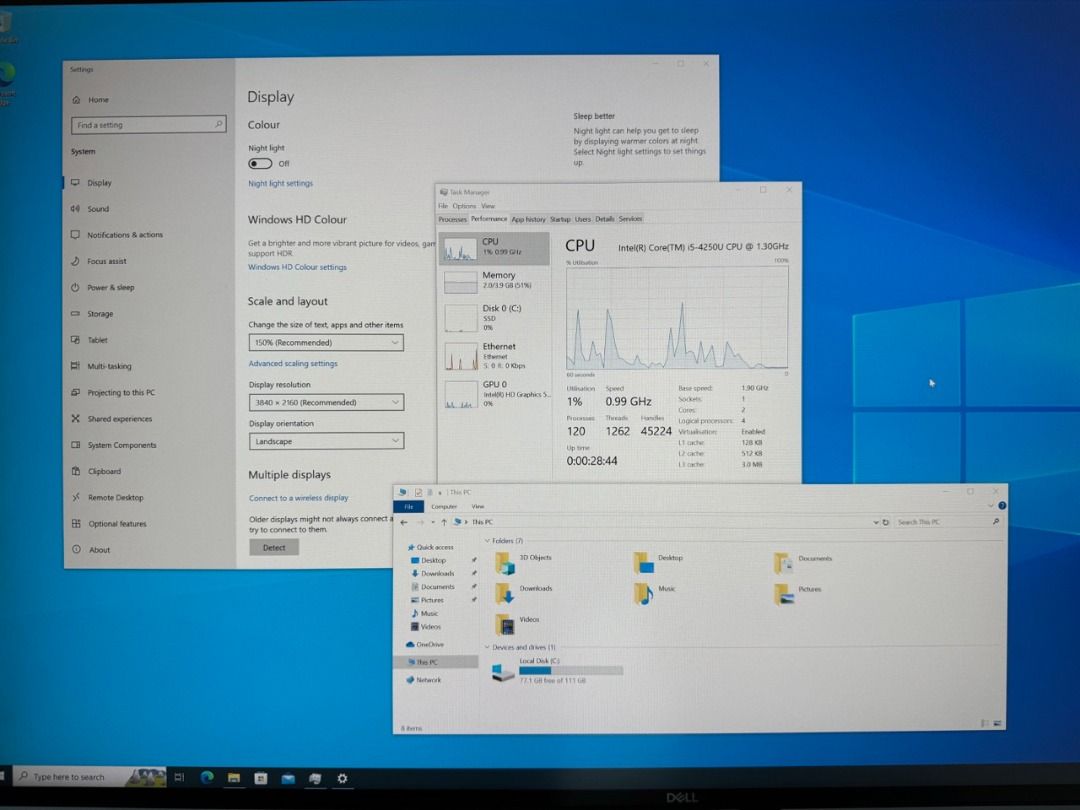
Task: Open the Microsoft Store taskbar icon
Action: coord(261,777)
